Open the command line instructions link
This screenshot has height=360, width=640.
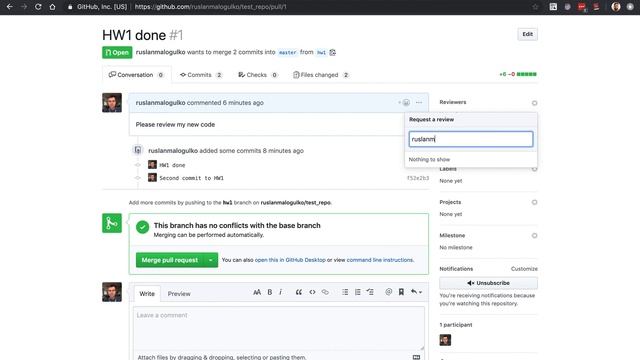click(380, 260)
